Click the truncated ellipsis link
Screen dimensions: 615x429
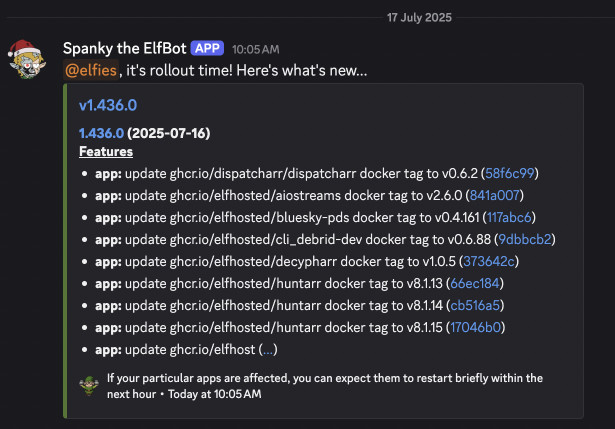(268, 349)
